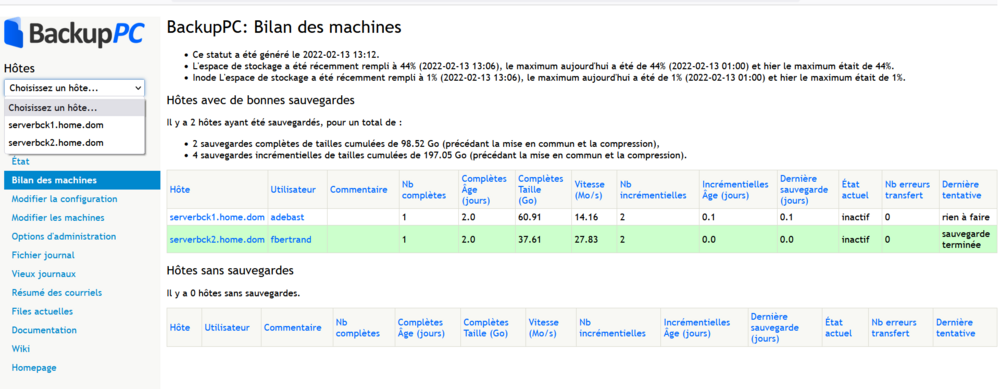Open the Documentation link
This screenshot has width=1000, height=389.
click(44, 330)
